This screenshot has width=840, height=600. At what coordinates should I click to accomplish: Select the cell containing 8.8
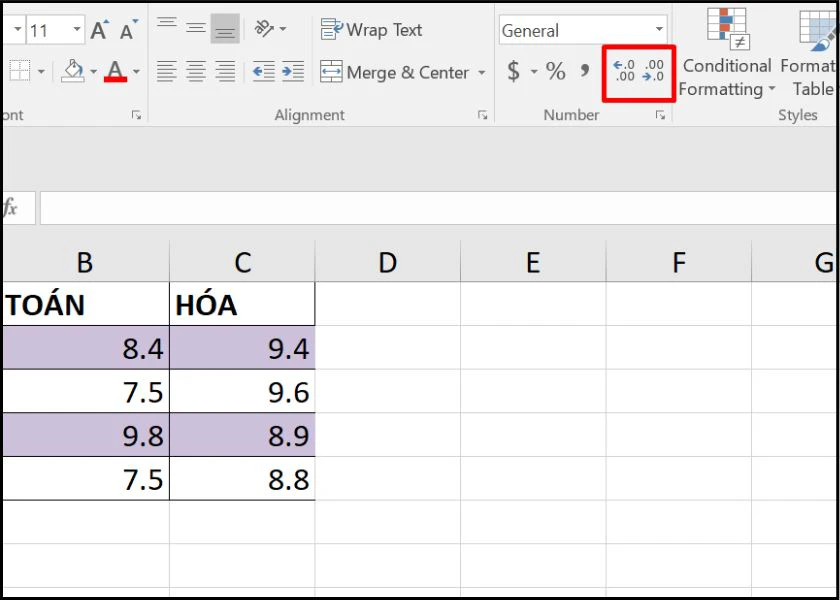click(x=243, y=479)
